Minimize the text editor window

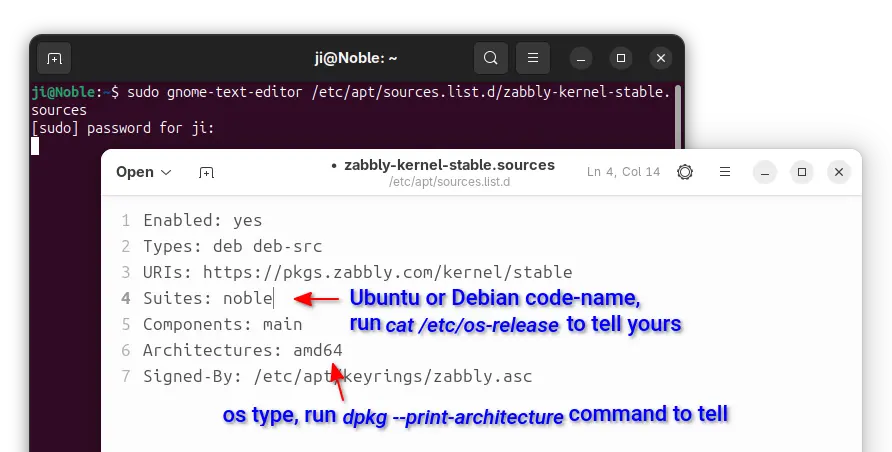tap(763, 172)
